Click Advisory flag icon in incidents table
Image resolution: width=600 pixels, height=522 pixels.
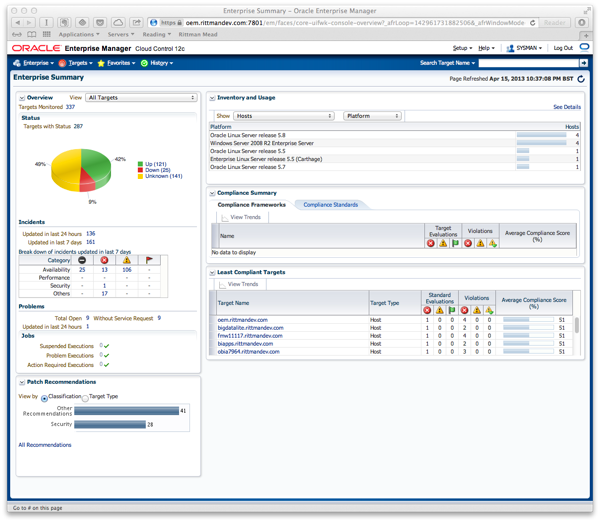point(149,260)
